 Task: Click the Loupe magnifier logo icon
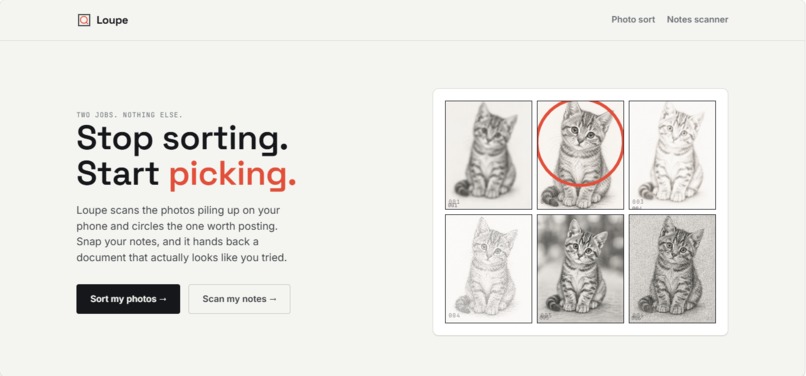tap(84, 20)
